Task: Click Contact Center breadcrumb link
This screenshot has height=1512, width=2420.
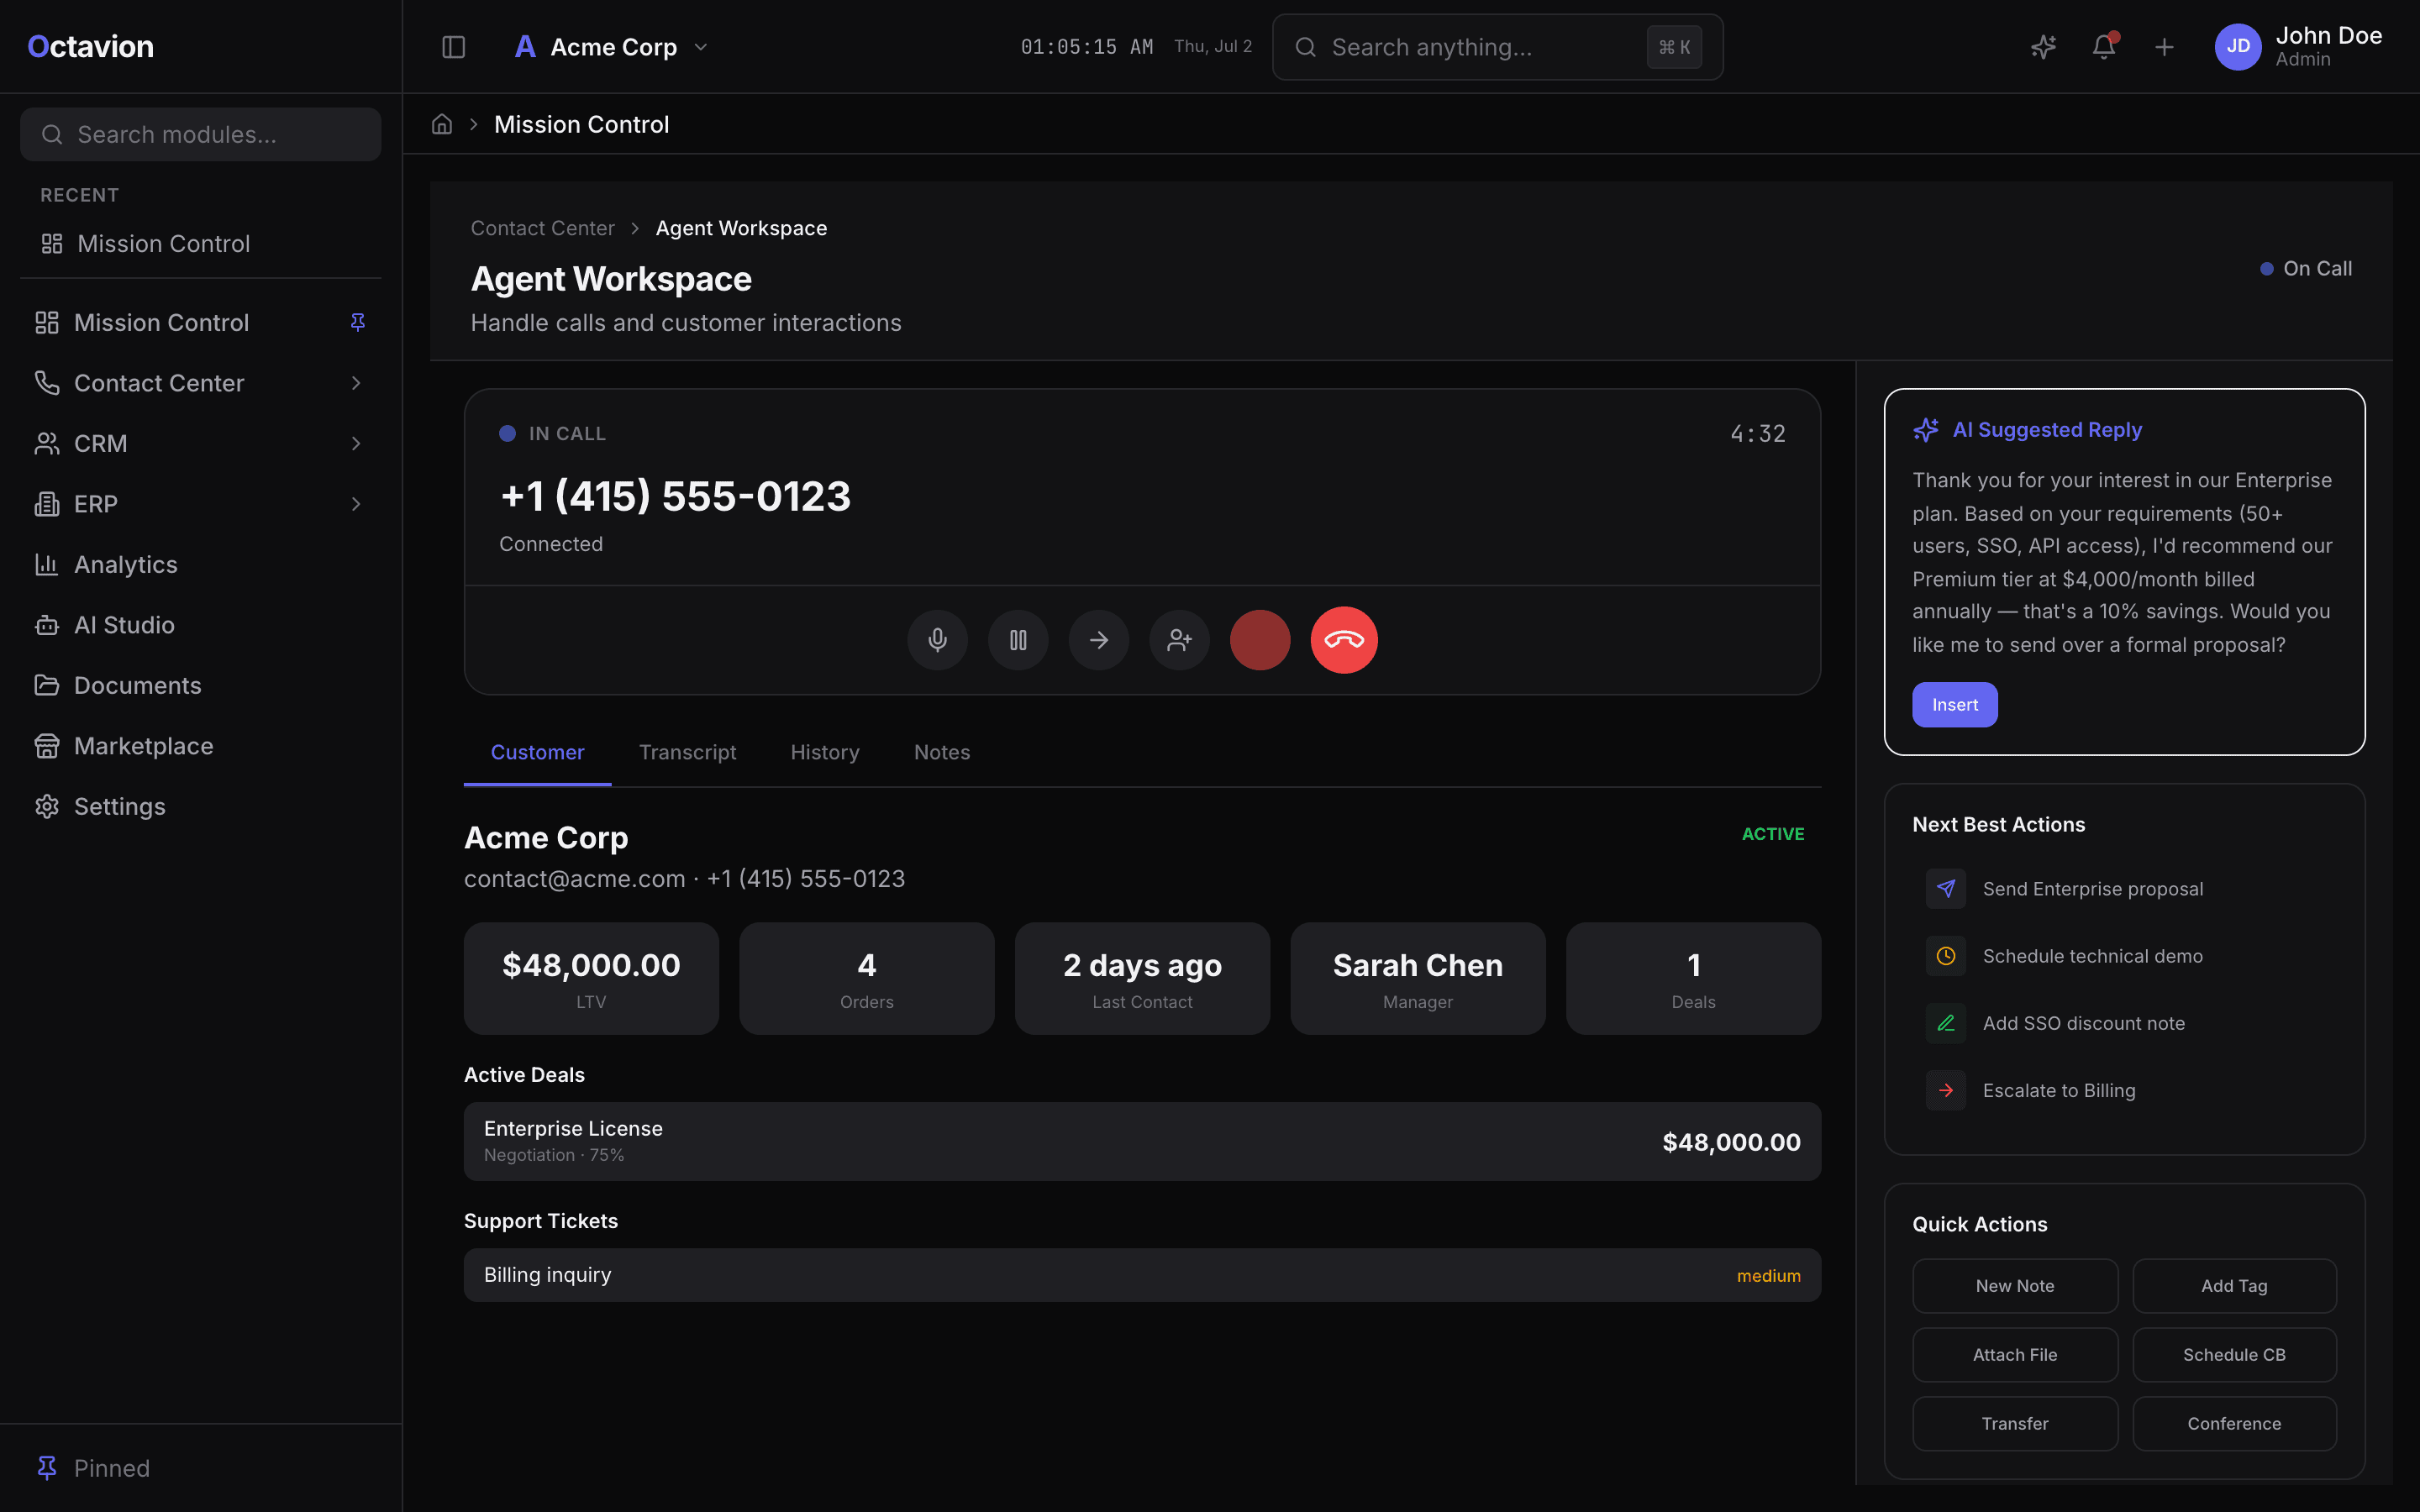Action: tap(542, 228)
